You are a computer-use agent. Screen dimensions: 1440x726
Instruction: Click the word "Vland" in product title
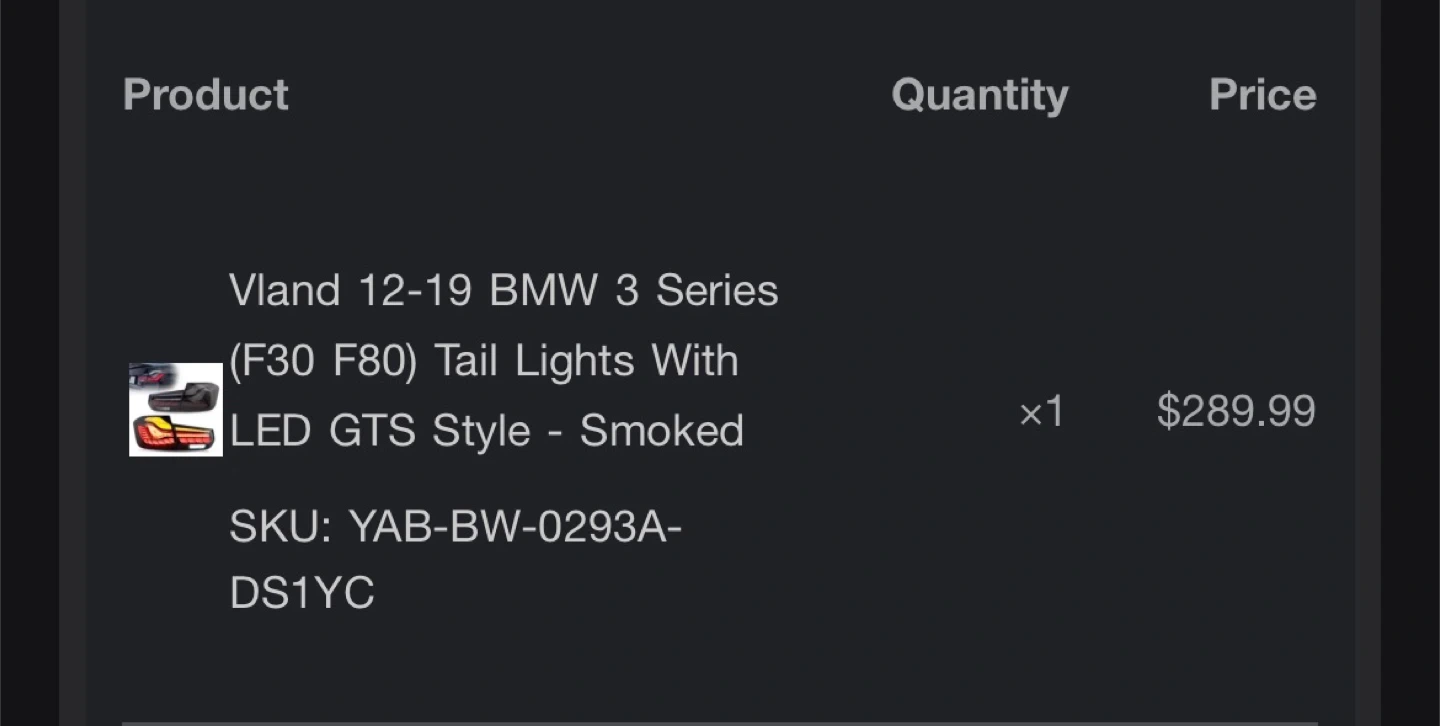coord(284,291)
